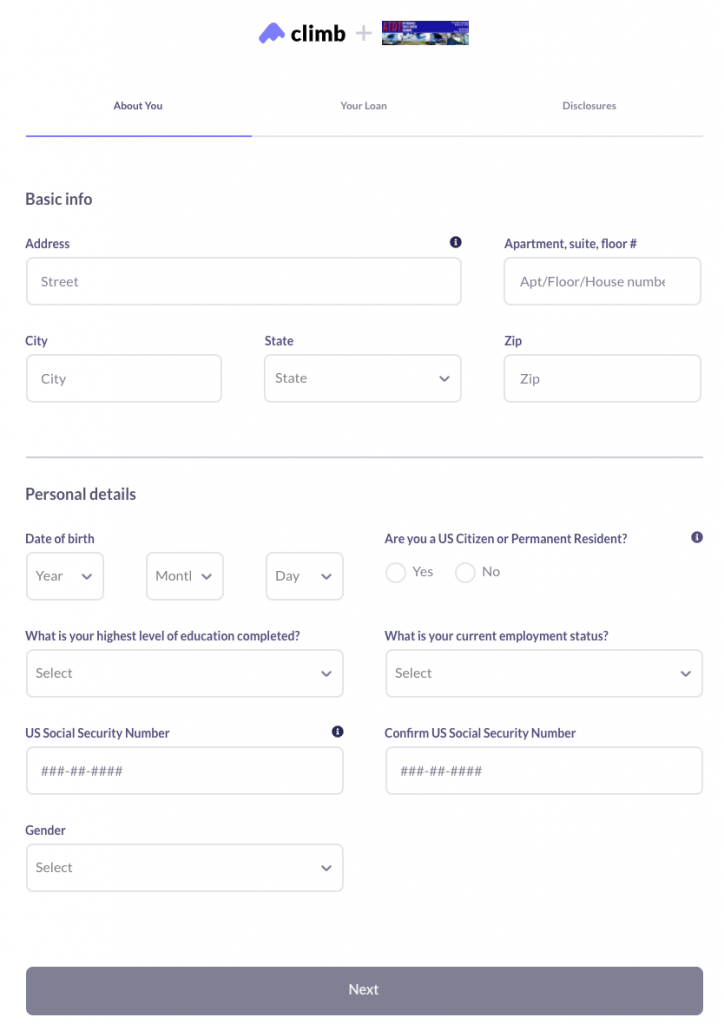The height and width of the screenshot is (1024, 724).
Task: Select No for US Citizen question
Action: (465, 572)
